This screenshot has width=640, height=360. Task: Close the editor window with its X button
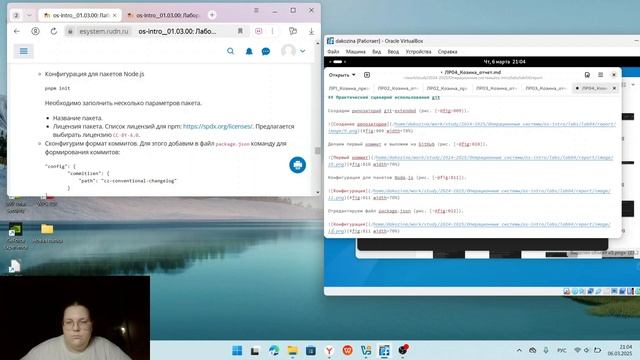(x=613, y=75)
